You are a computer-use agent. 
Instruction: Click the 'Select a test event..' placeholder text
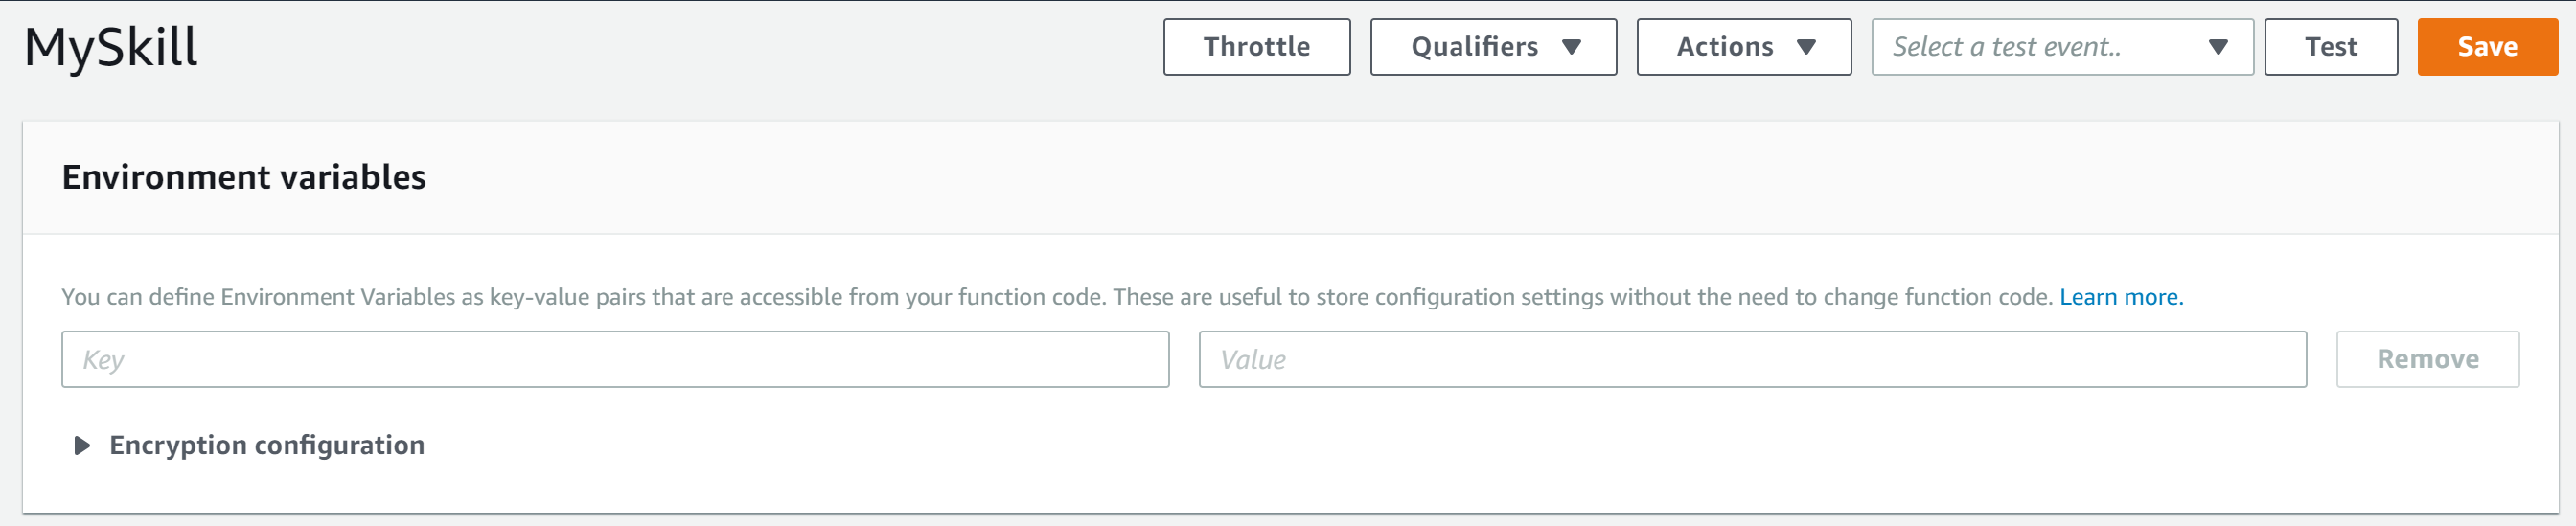2006,47
